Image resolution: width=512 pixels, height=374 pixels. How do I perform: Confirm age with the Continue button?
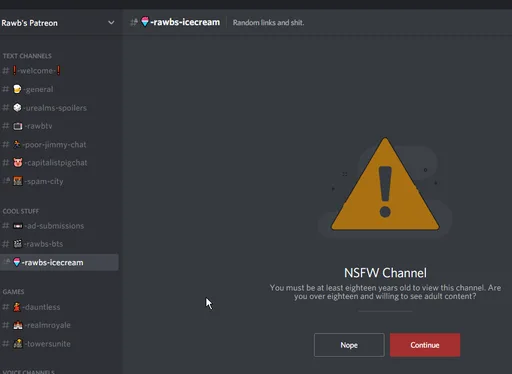[x=425, y=345]
